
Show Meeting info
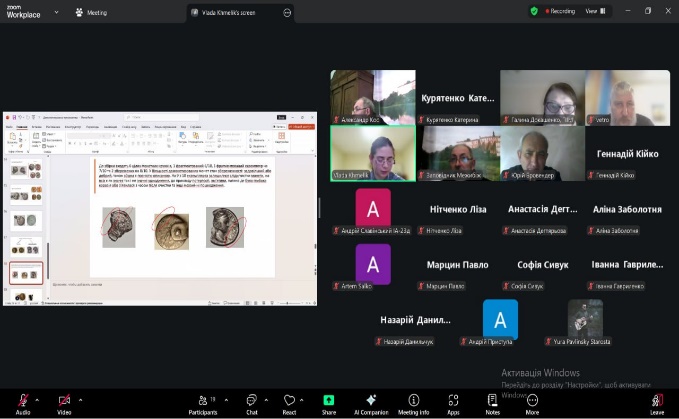(x=413, y=402)
